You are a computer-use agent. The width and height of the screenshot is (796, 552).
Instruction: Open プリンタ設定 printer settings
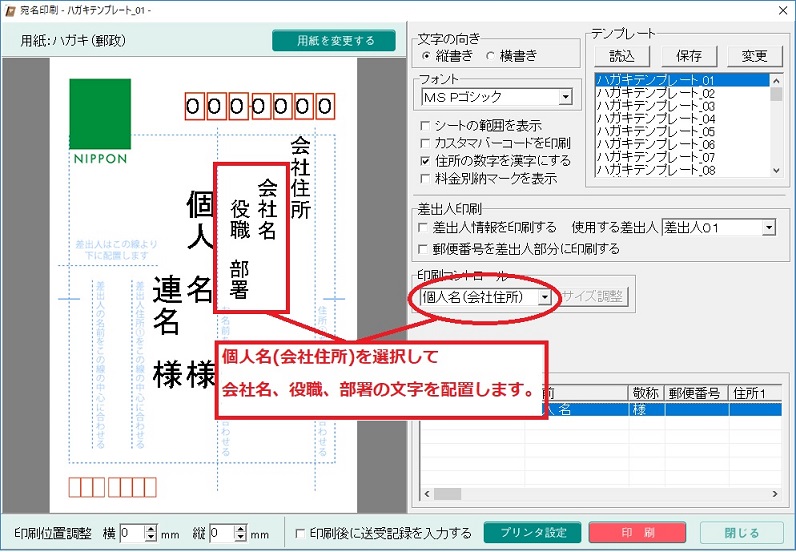tap(532, 533)
